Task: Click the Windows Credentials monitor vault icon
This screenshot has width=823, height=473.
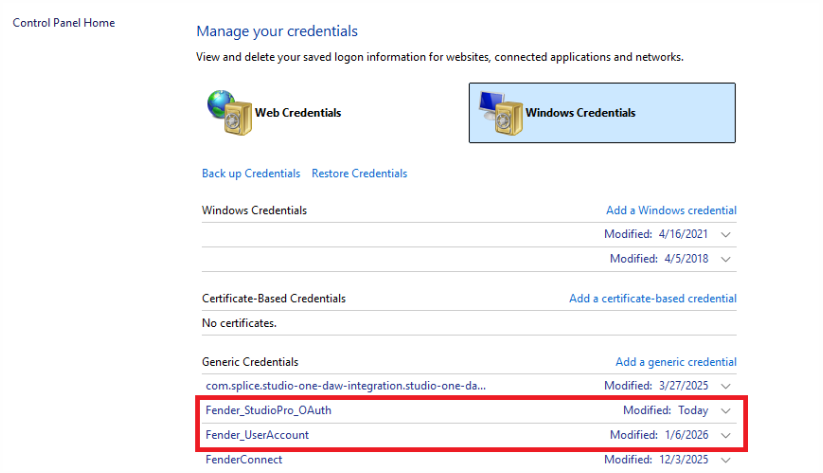Action: pos(498,113)
